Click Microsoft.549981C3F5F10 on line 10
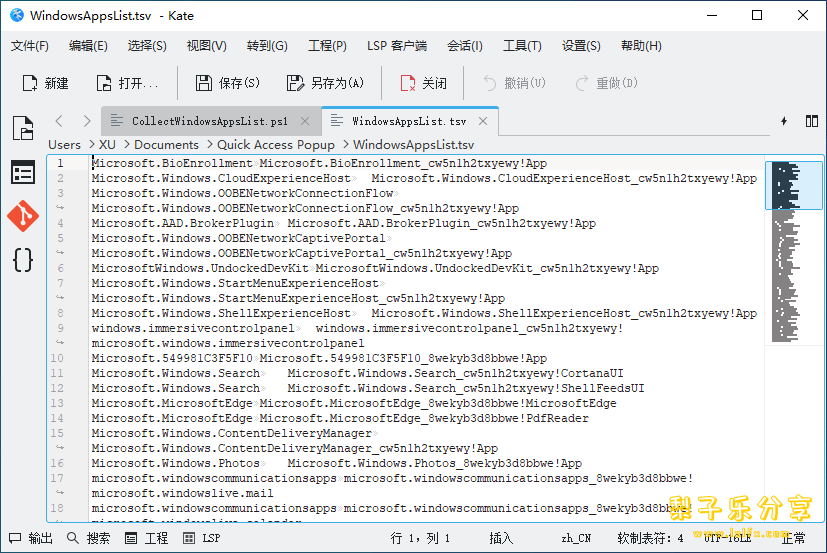This screenshot has height=553, width=827. click(x=172, y=358)
